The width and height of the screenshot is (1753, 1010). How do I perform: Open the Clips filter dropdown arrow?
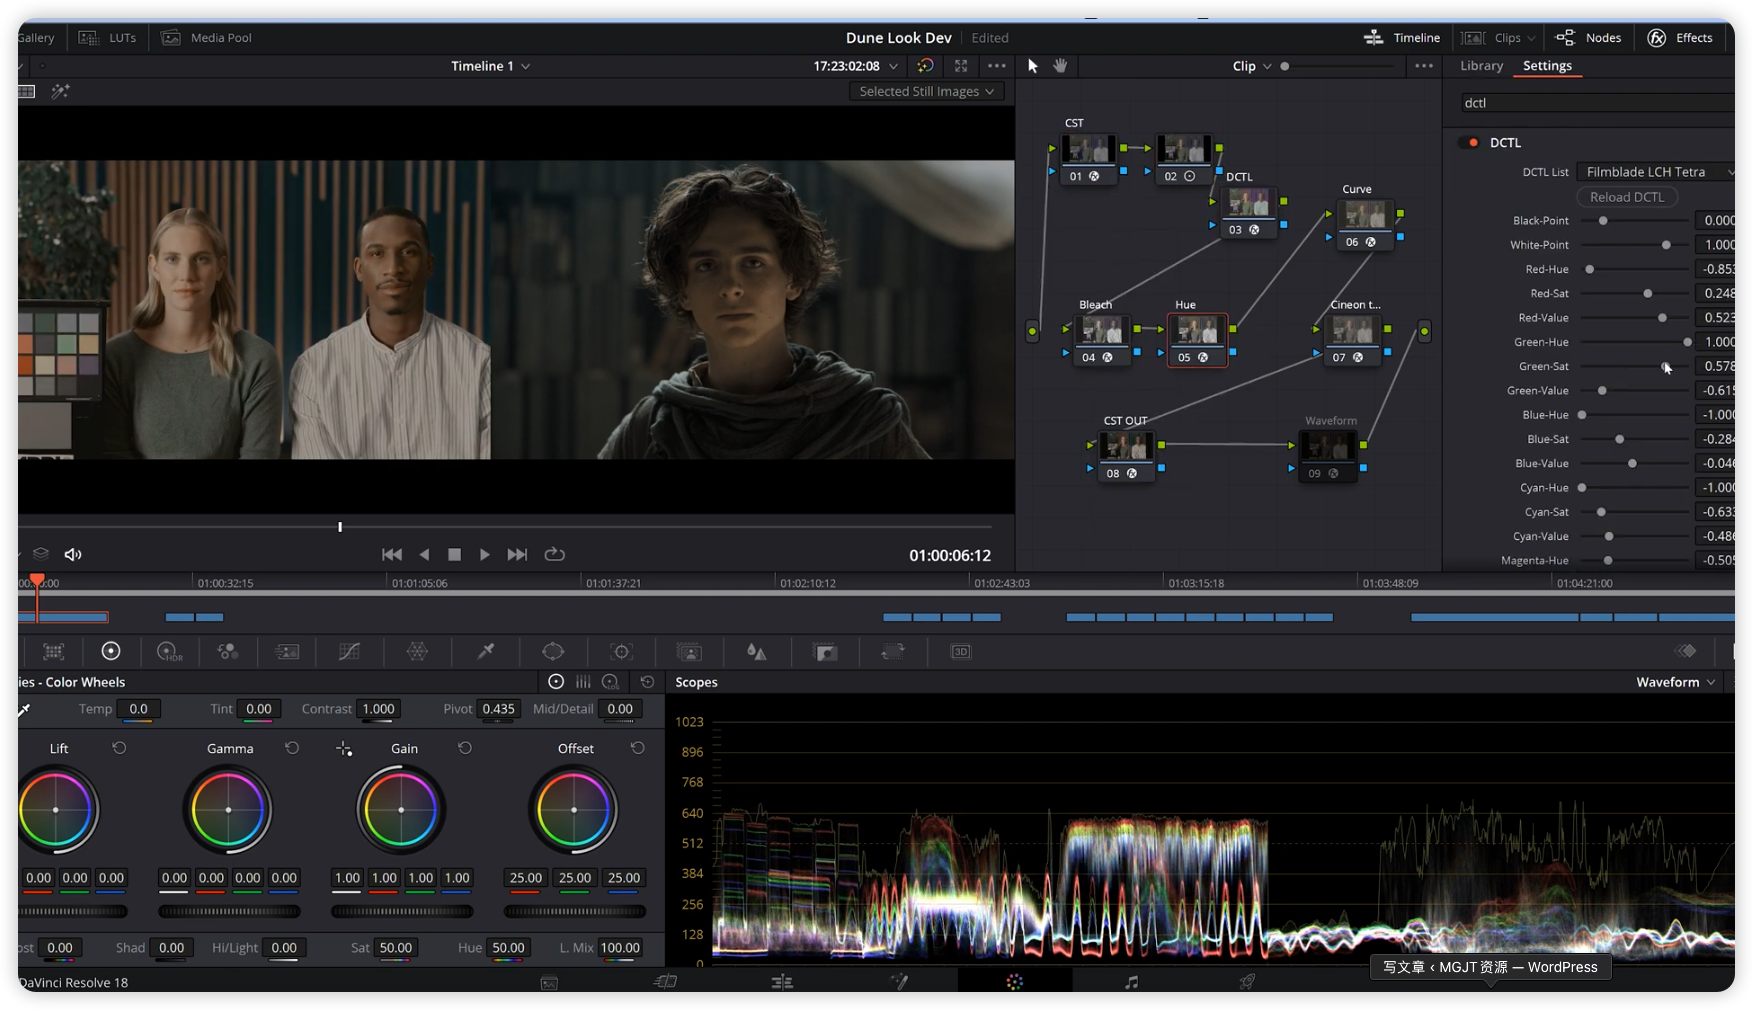1531,38
